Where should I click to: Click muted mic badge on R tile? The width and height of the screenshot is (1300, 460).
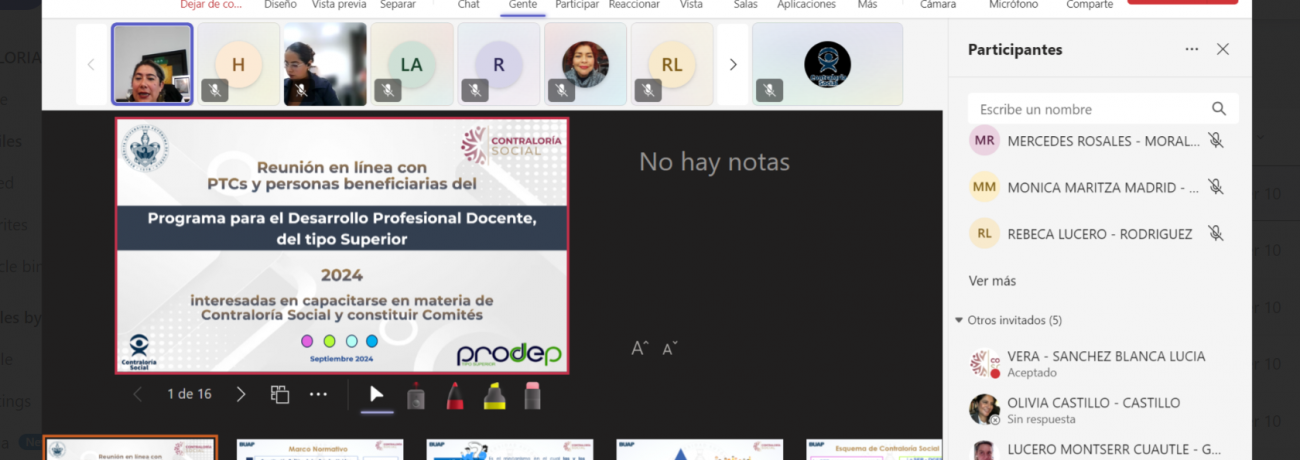pos(474,91)
